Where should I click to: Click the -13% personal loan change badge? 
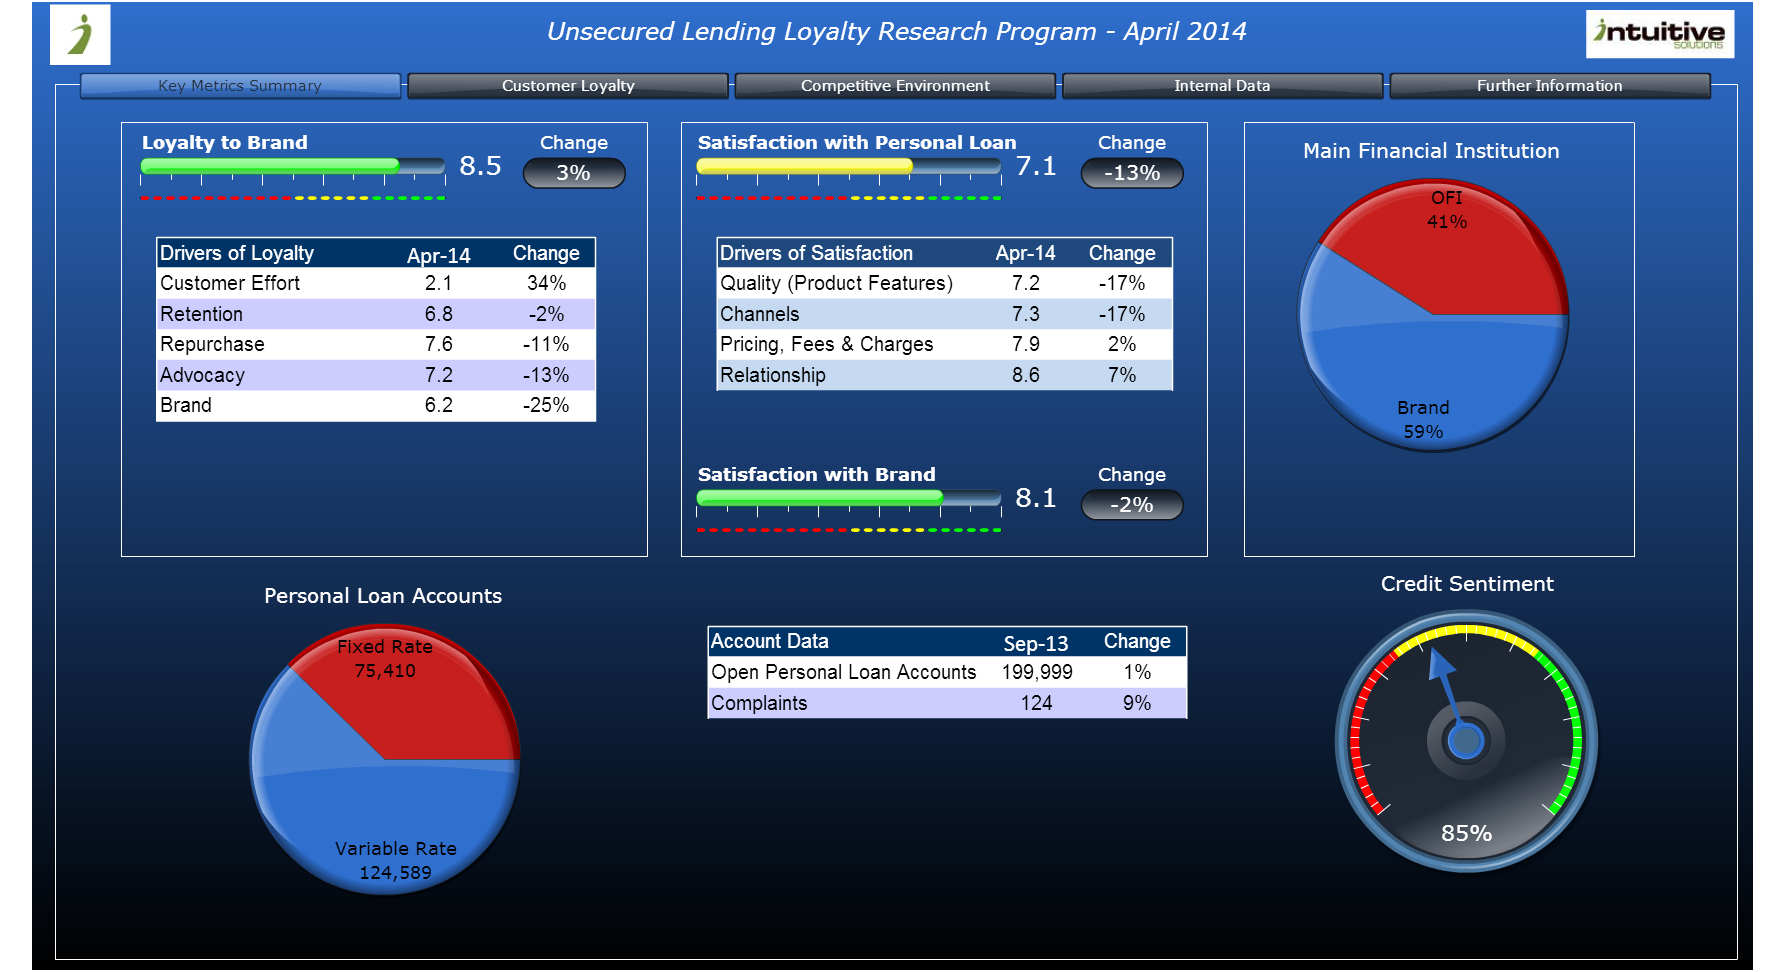(1132, 173)
